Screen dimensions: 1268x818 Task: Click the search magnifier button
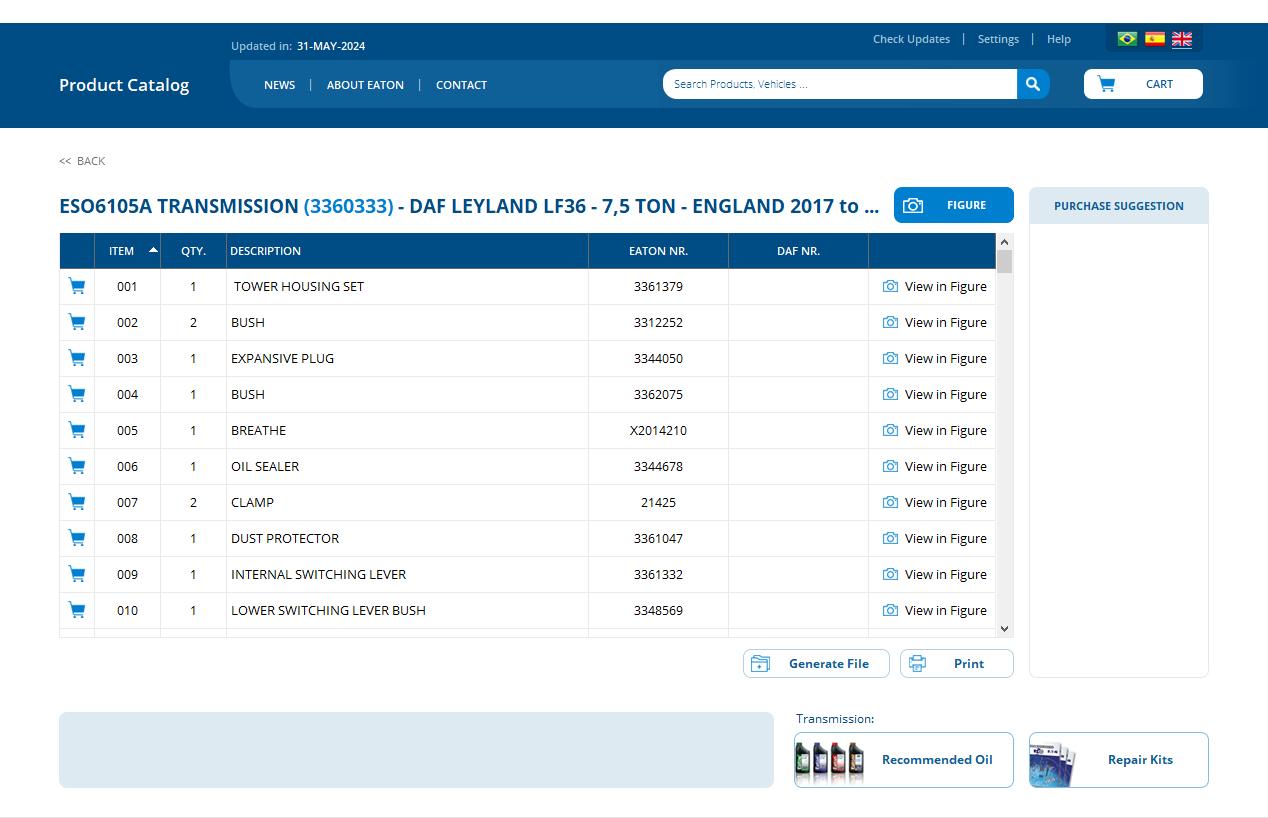(x=1033, y=84)
